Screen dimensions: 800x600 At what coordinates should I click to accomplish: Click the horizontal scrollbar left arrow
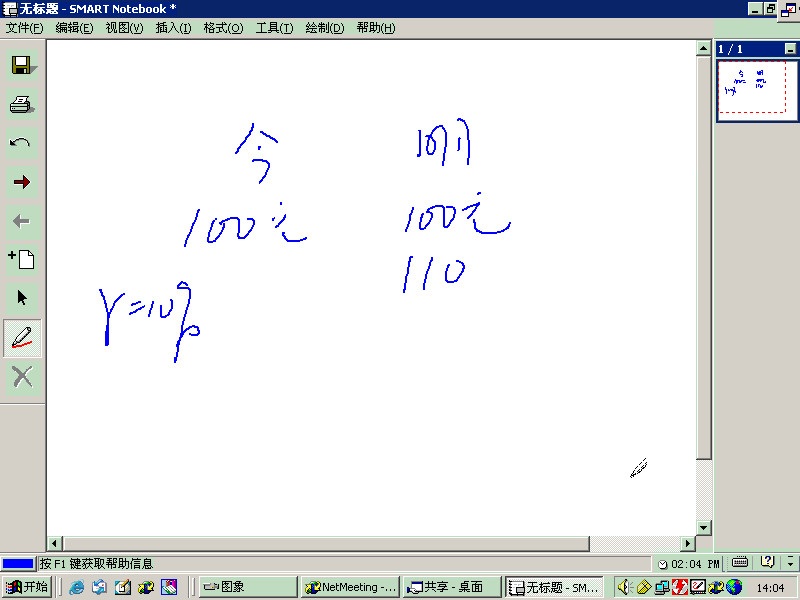tap(55, 543)
